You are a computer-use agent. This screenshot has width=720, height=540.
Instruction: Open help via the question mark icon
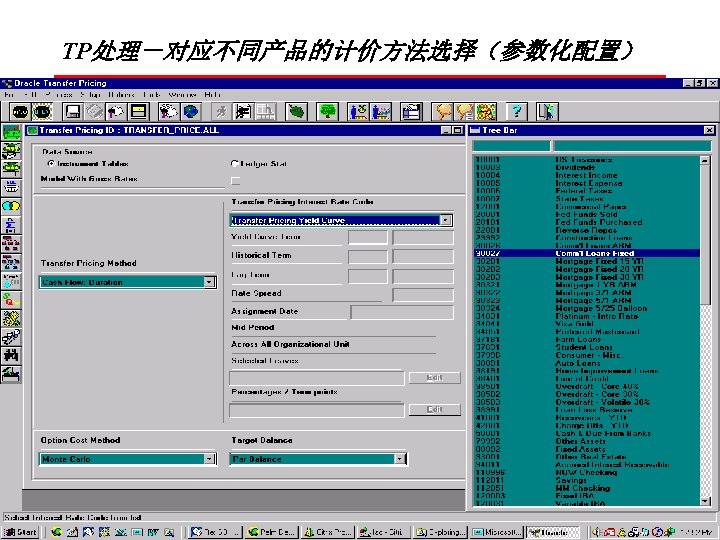tap(516, 112)
